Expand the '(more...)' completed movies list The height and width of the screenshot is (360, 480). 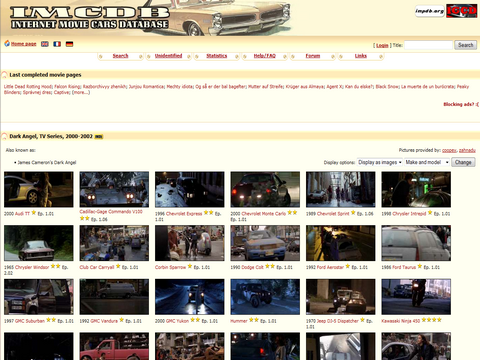click(81, 92)
